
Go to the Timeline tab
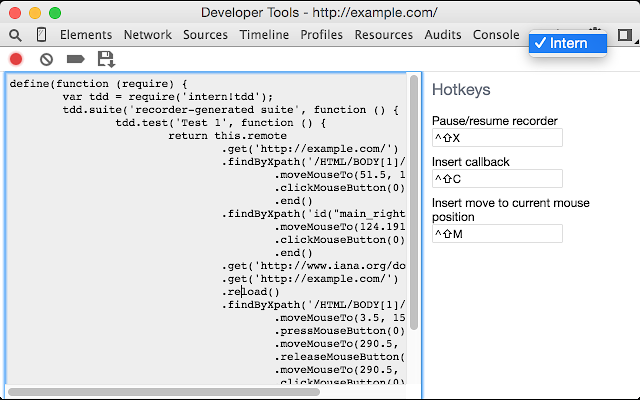pyautogui.click(x=264, y=35)
